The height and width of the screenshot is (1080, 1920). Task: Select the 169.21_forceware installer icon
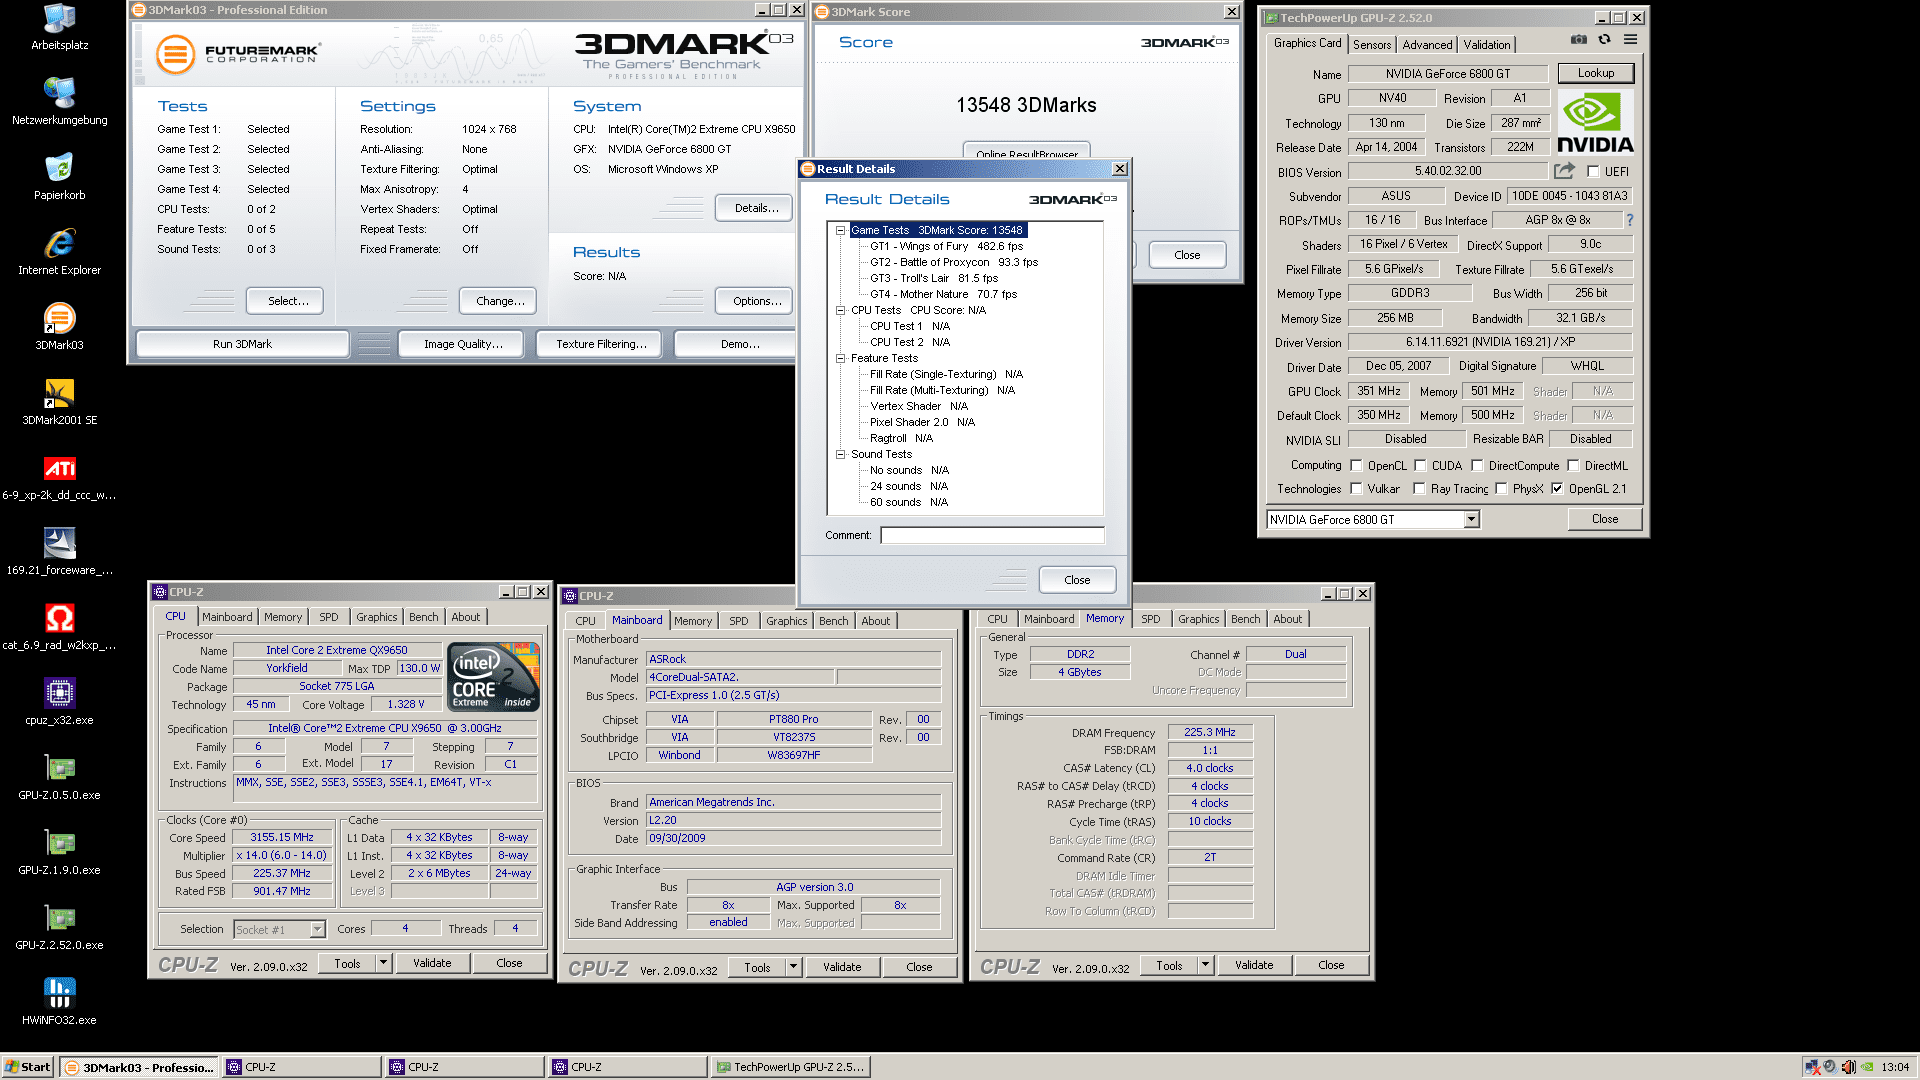[x=60, y=552]
